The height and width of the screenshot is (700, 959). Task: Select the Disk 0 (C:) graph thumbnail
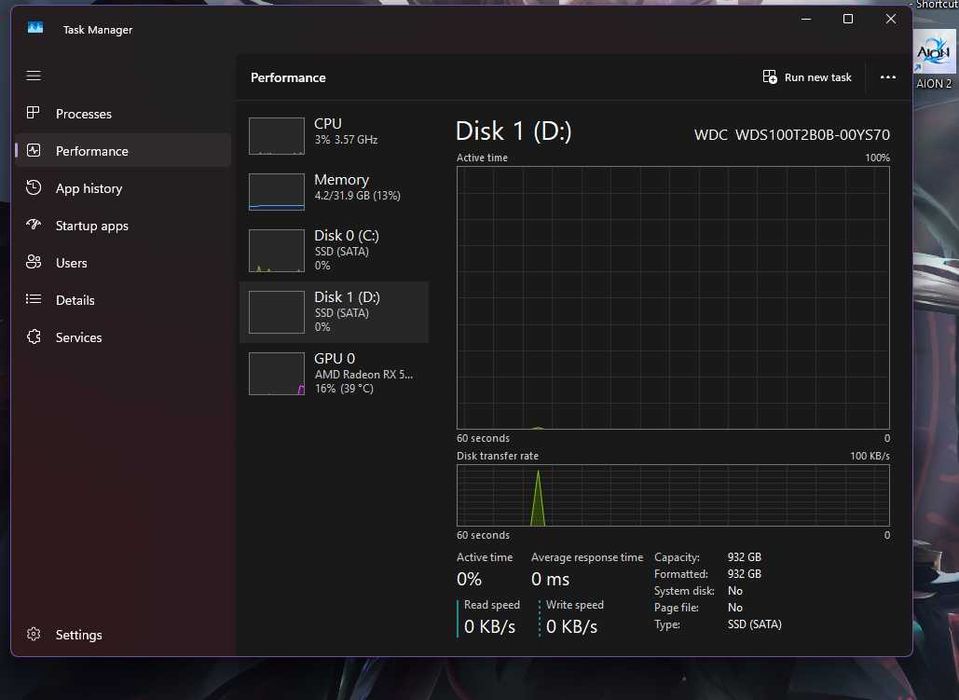click(276, 250)
